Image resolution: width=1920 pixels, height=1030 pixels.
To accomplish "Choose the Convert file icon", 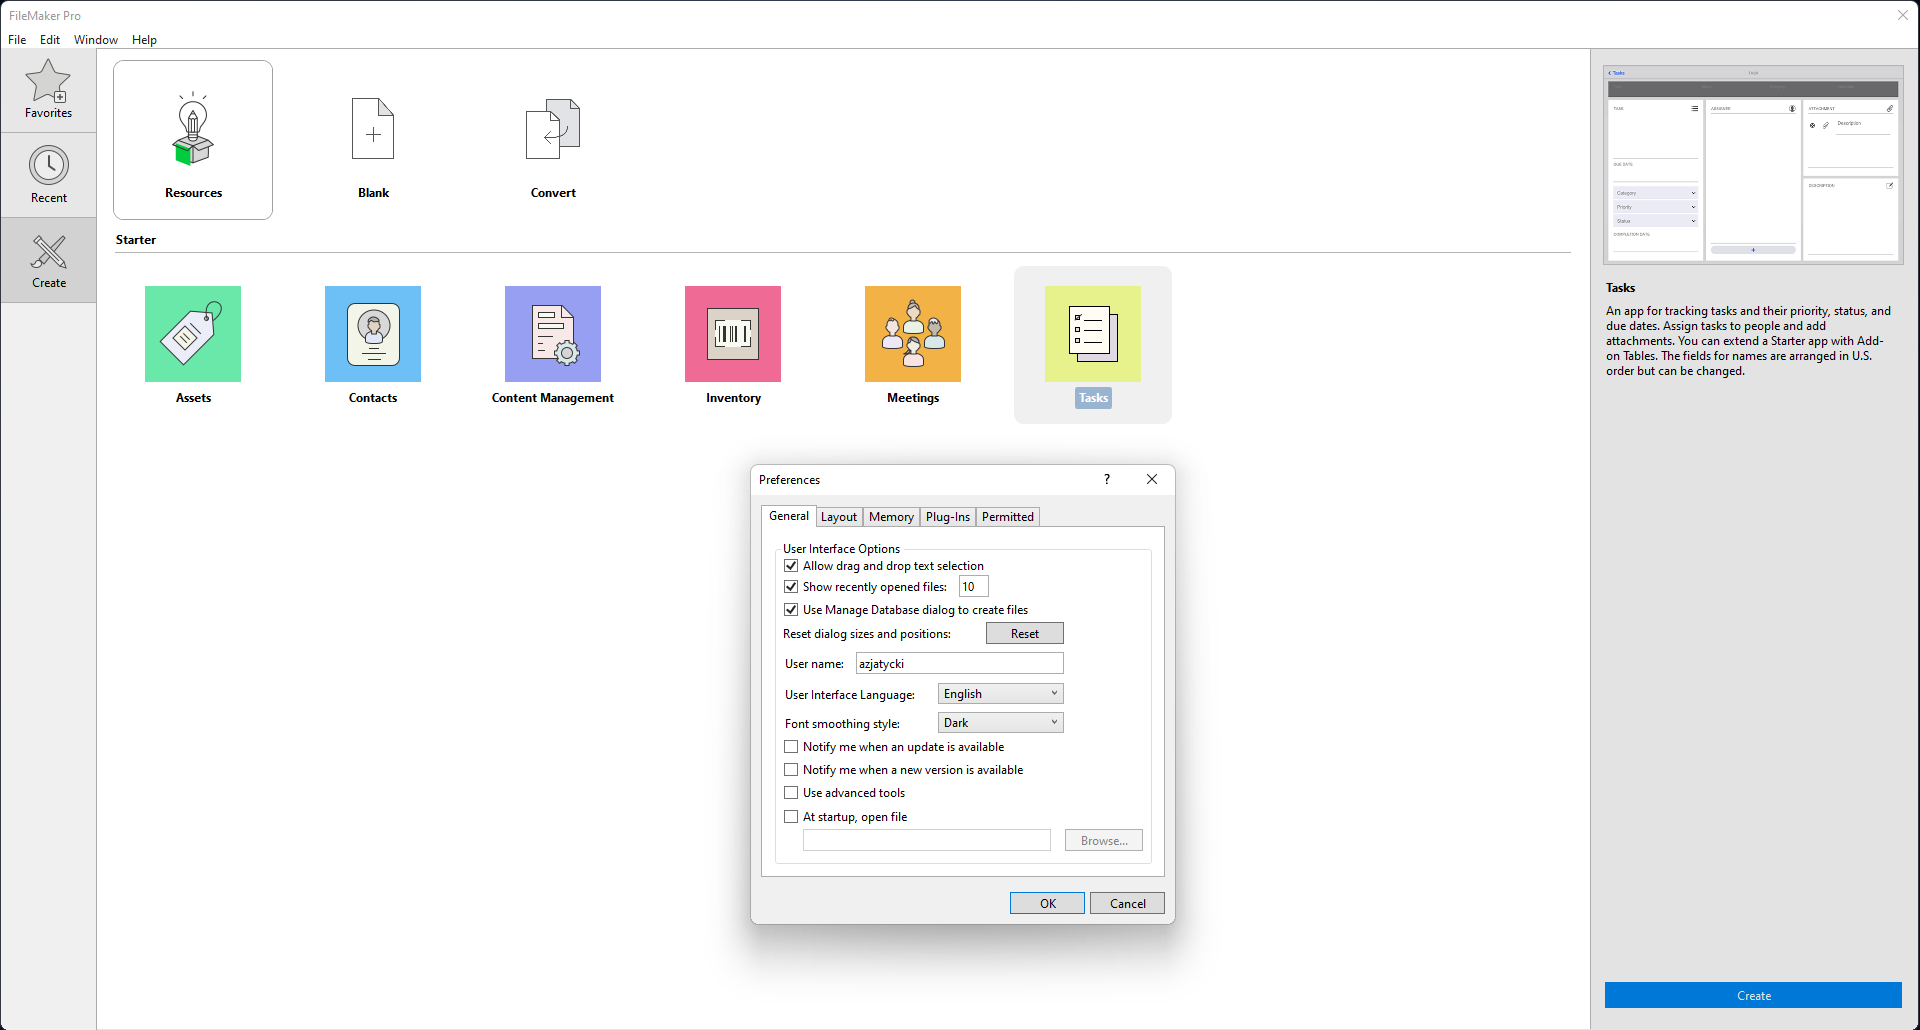I will (553, 129).
